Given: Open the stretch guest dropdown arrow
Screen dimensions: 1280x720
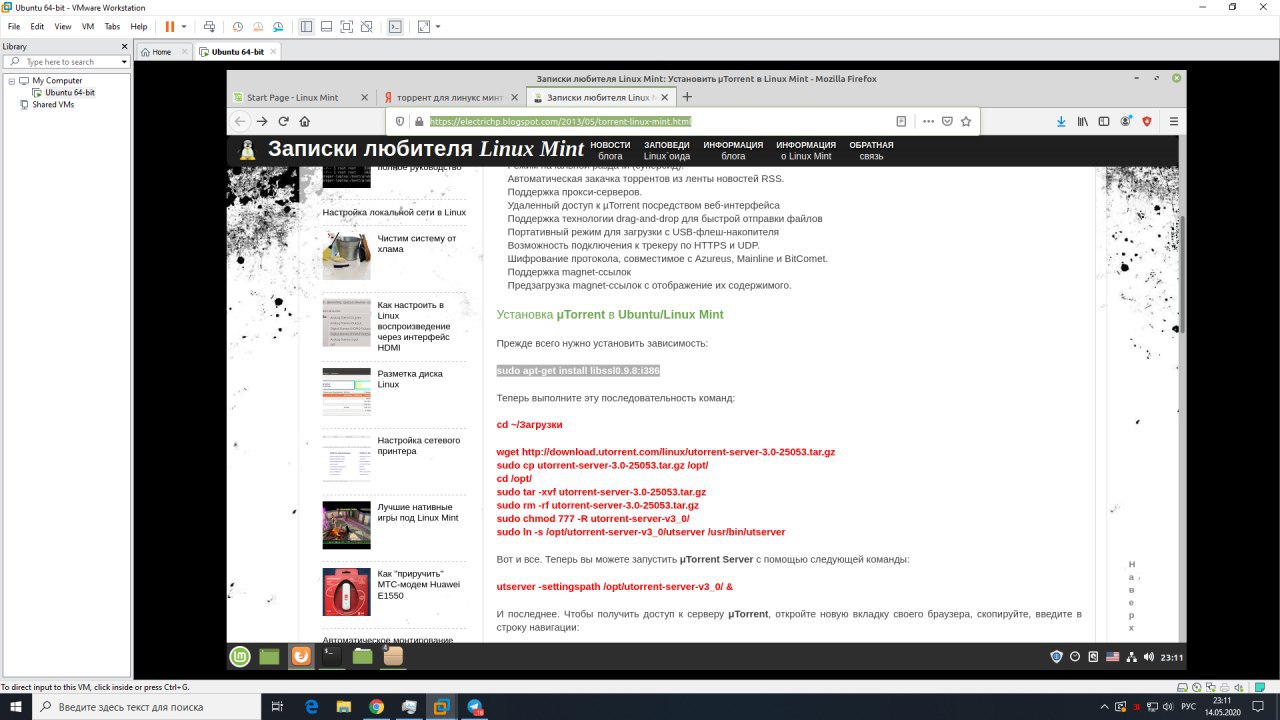Looking at the screenshot, I should (x=438, y=26).
